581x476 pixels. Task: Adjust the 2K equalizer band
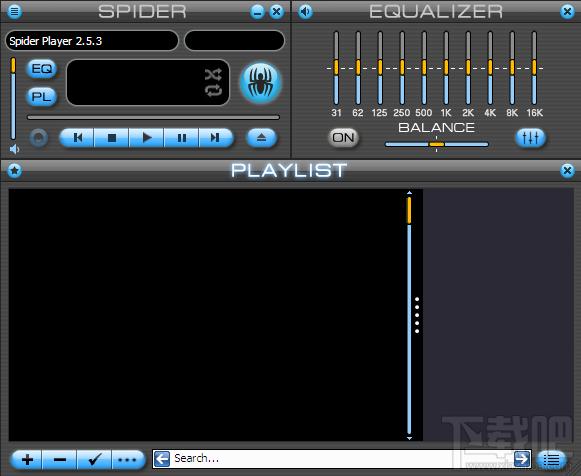pos(468,68)
